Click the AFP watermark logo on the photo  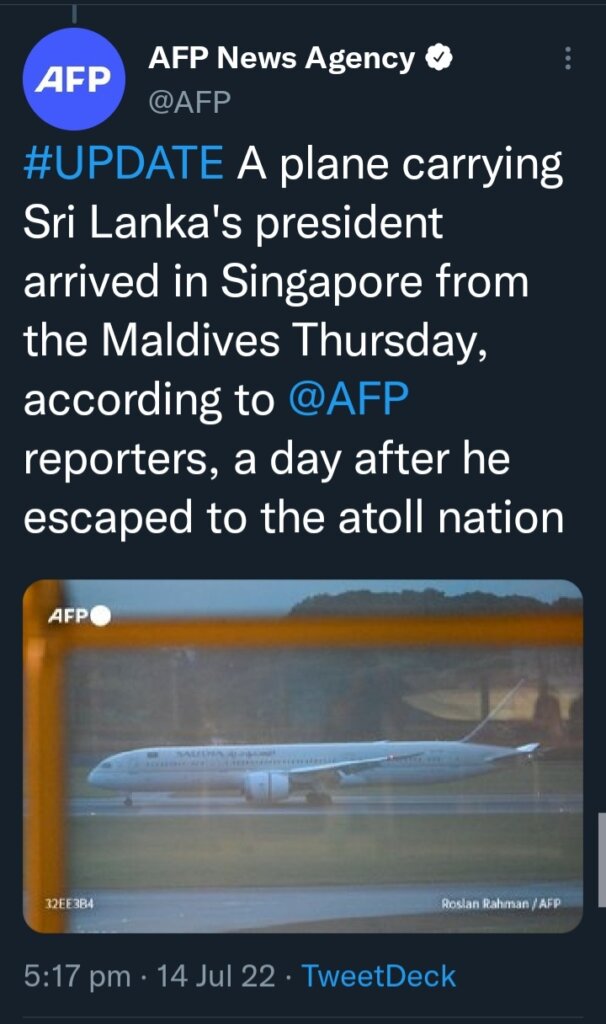coord(68,615)
